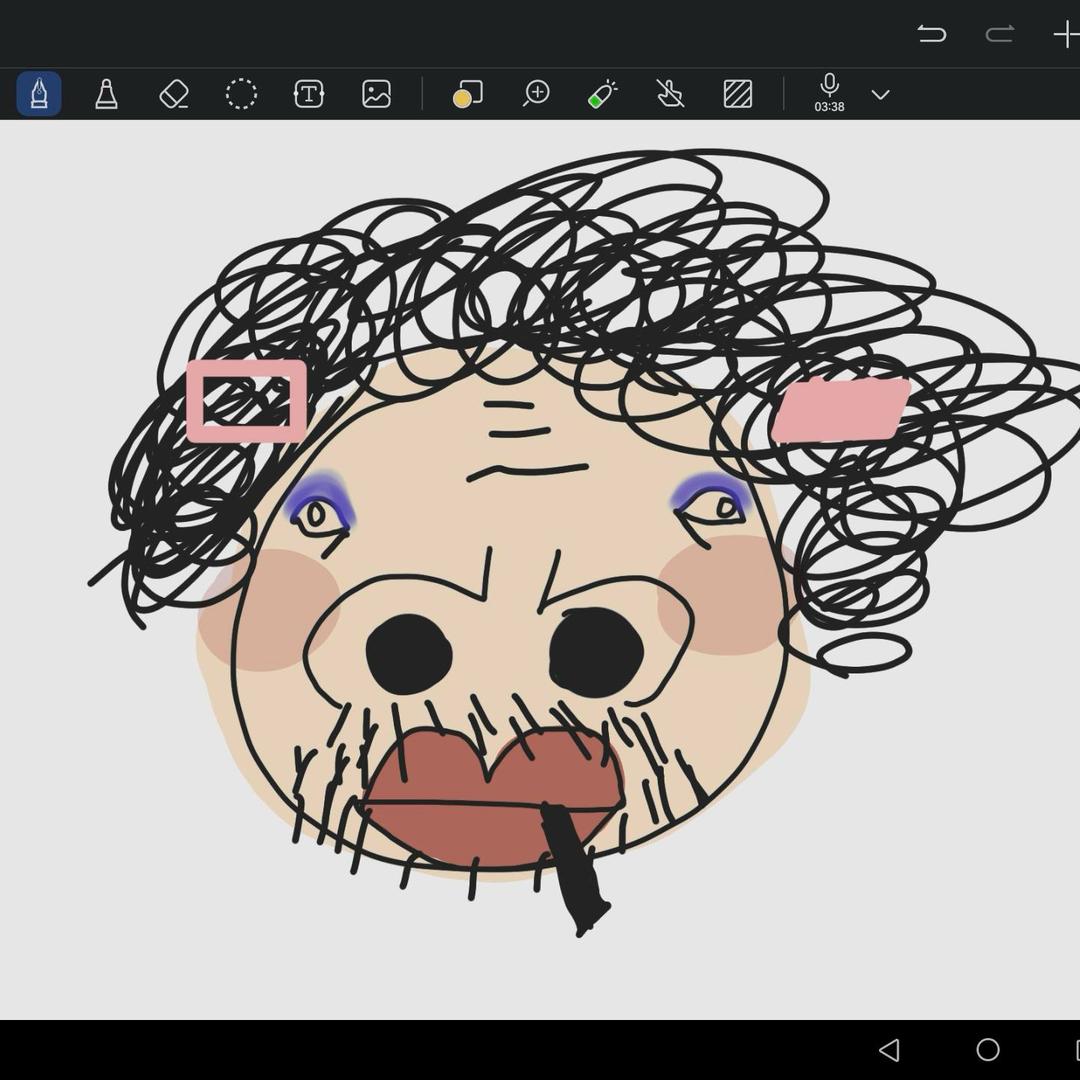Toggle finger touch drawing mode
Image resolution: width=1080 pixels, height=1080 pixels.
670,94
